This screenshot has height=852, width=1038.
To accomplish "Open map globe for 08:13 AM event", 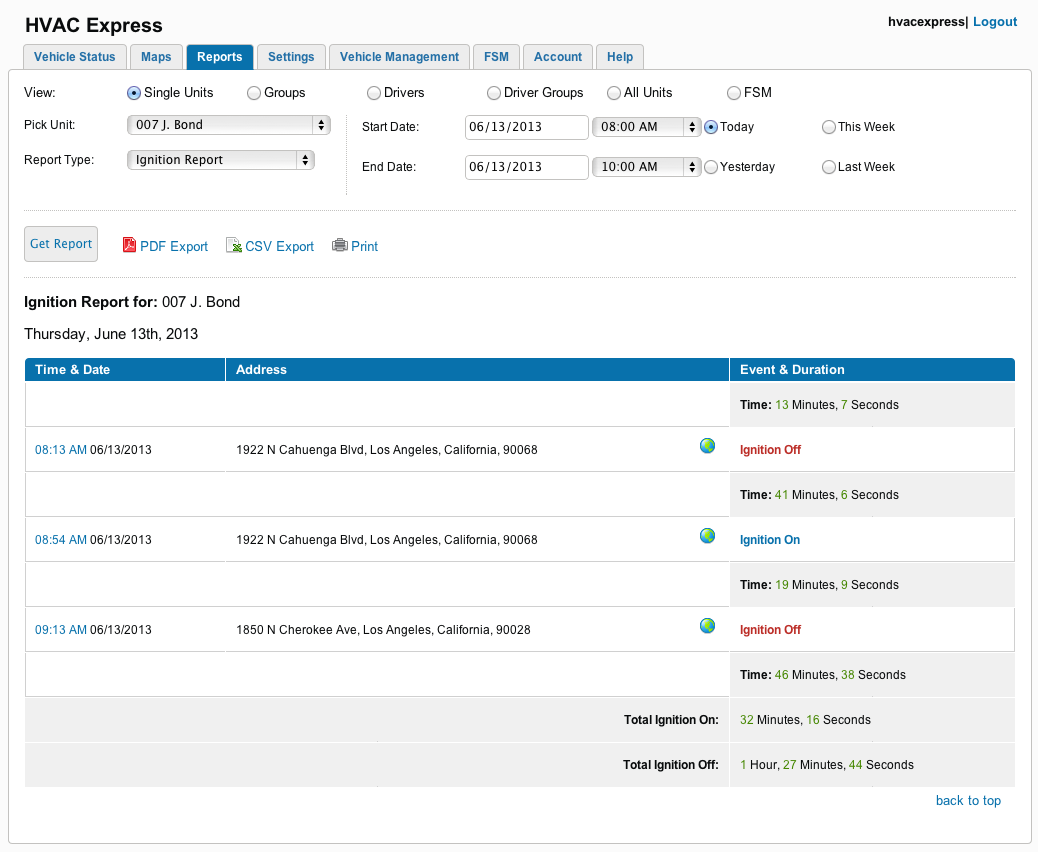I will [x=707, y=446].
